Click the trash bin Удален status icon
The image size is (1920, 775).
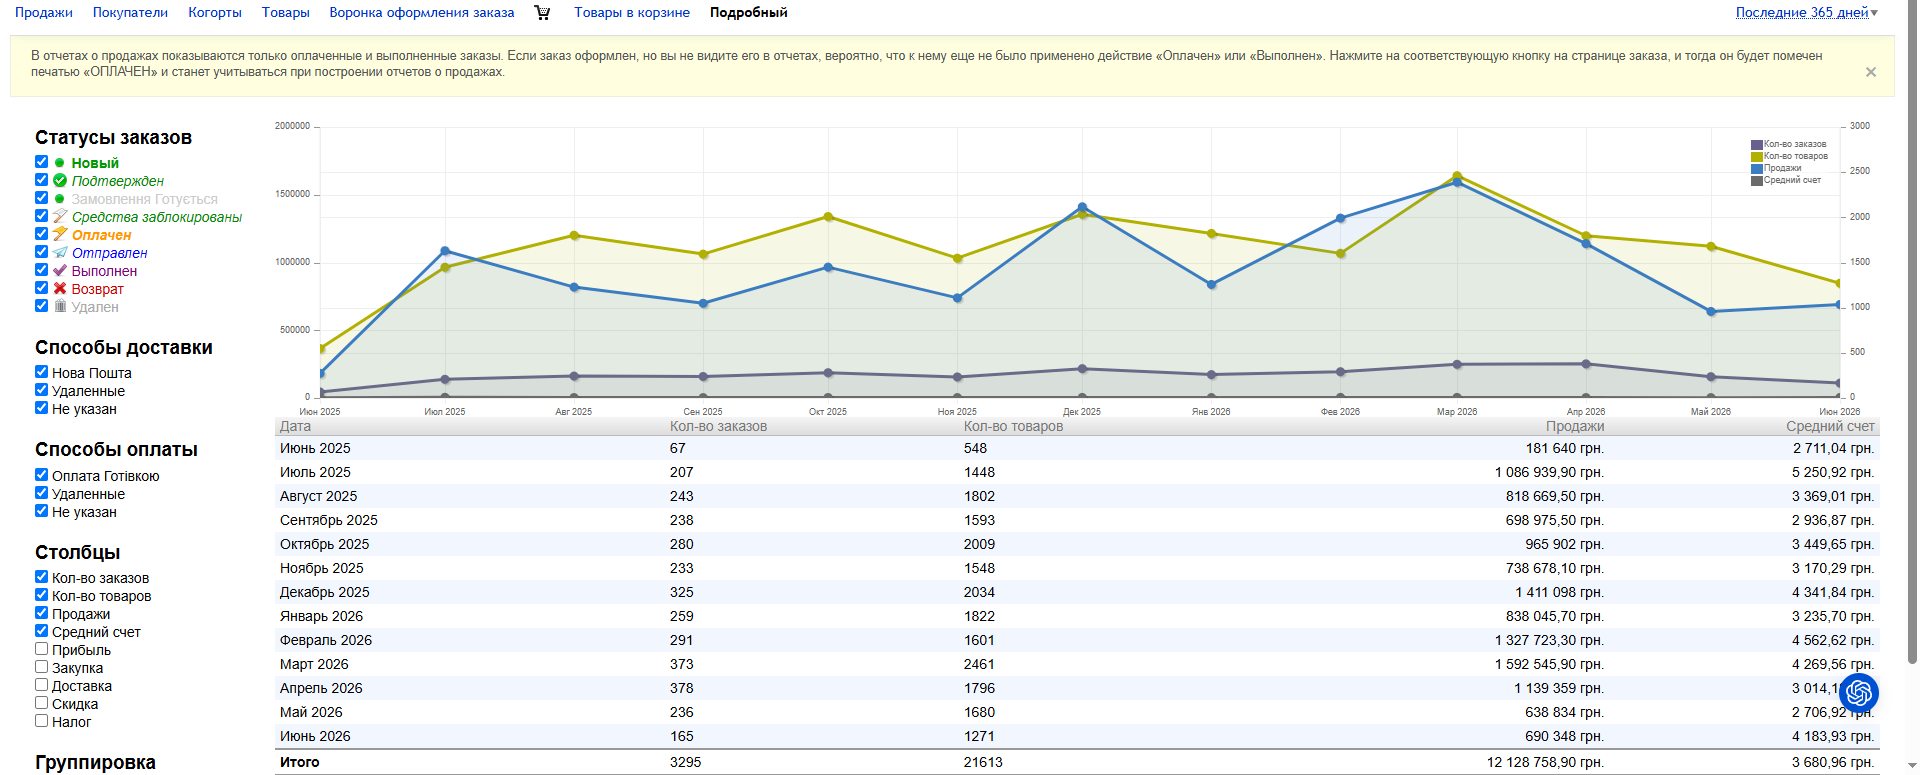pos(60,307)
